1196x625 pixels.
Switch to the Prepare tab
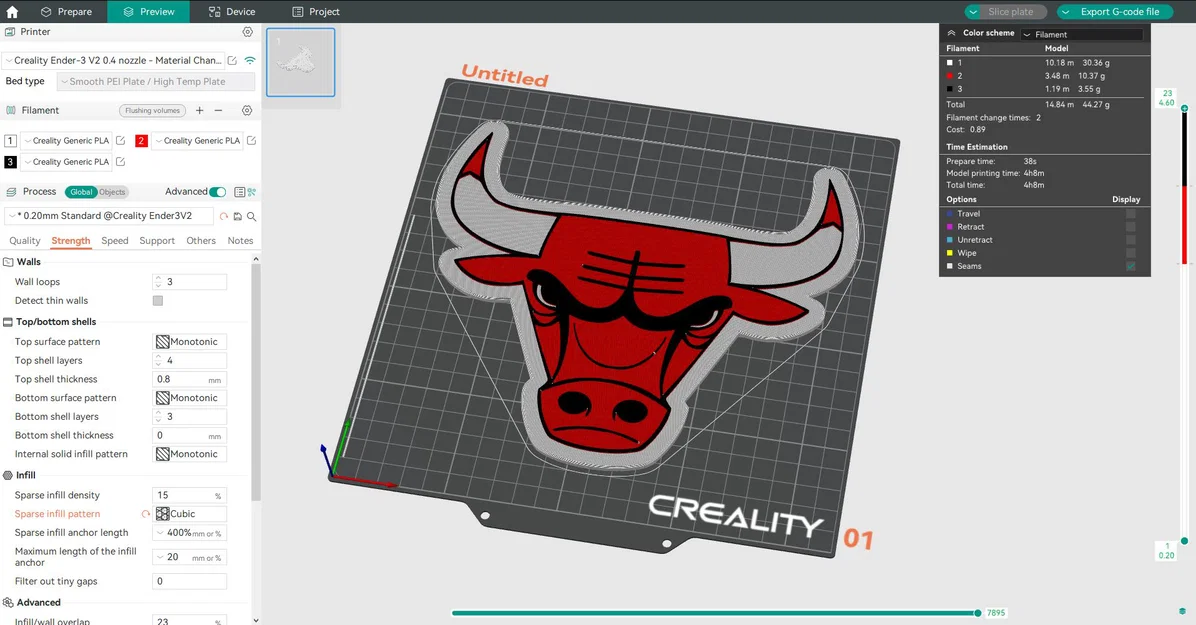[x=66, y=11]
